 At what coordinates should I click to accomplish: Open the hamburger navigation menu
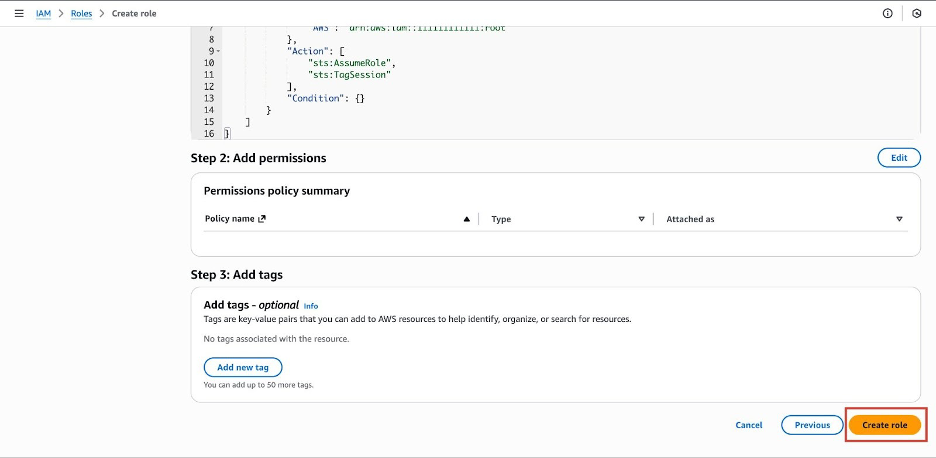(x=19, y=13)
